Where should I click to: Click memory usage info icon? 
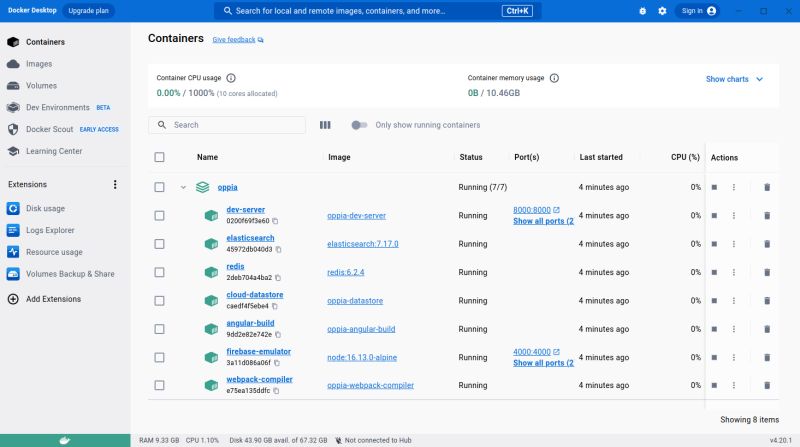pyautogui.click(x=554, y=78)
